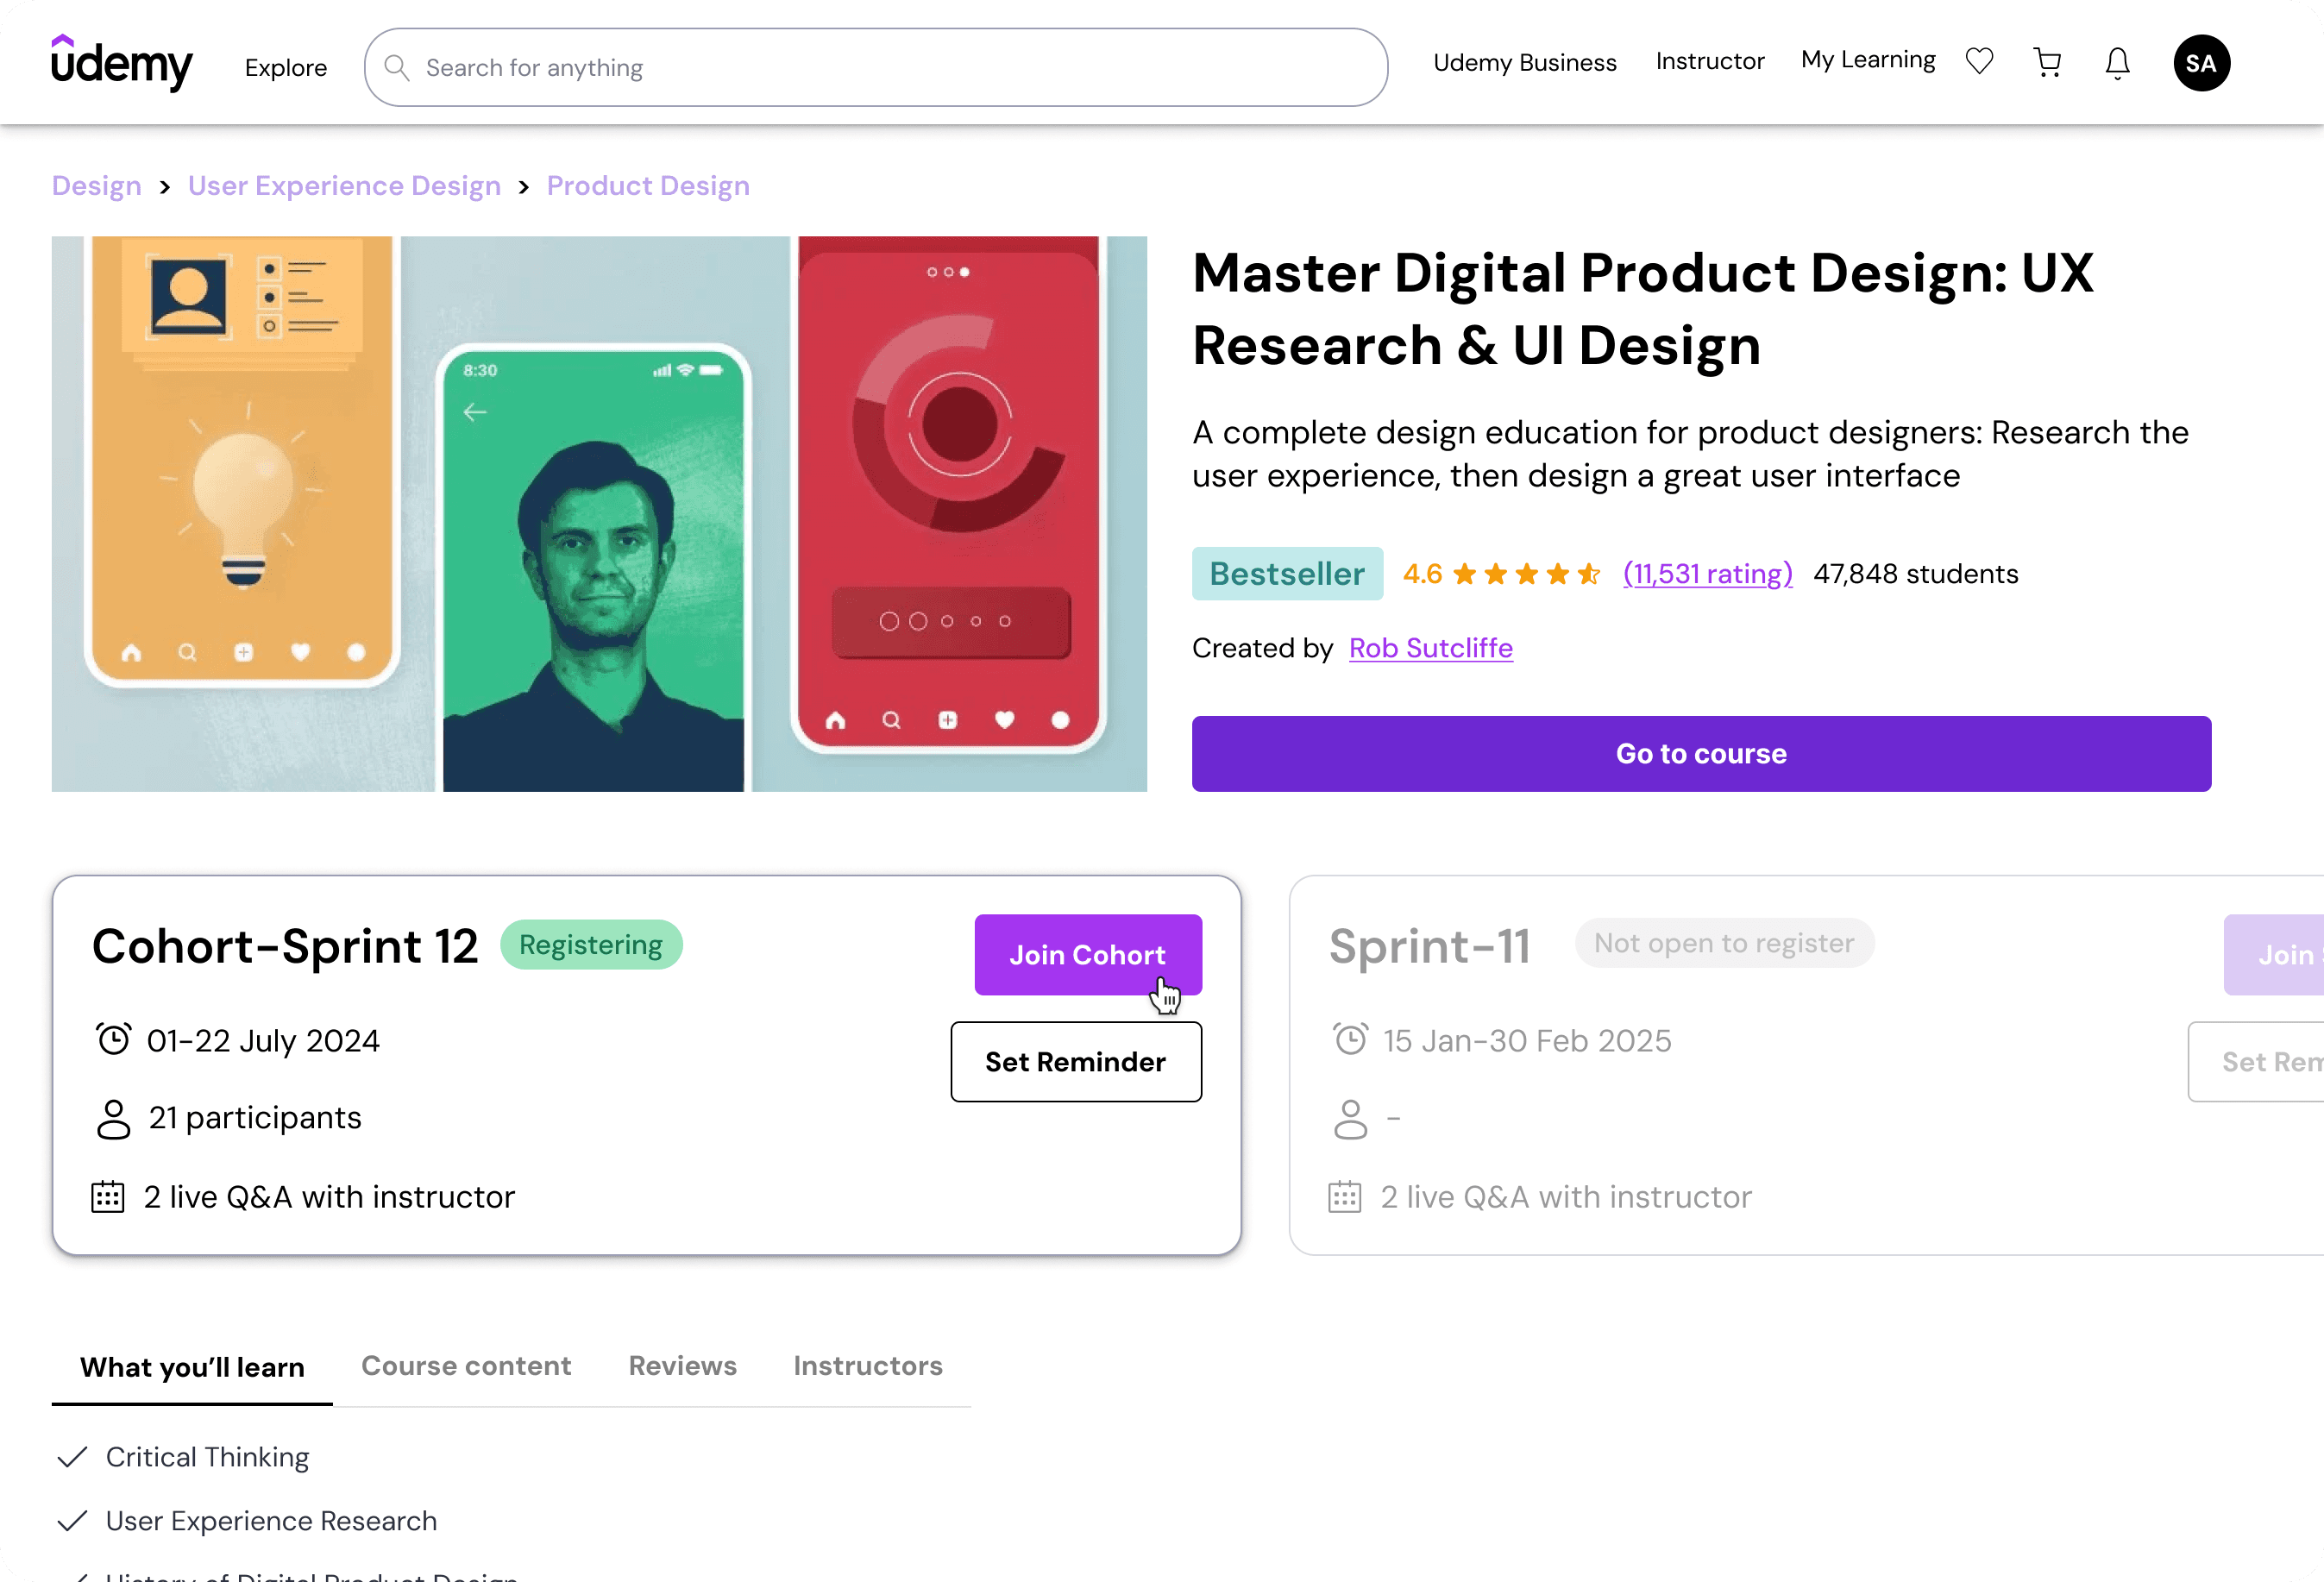View the 11,531 ratings link
The width and height of the screenshot is (2324, 1582).
(x=1707, y=573)
